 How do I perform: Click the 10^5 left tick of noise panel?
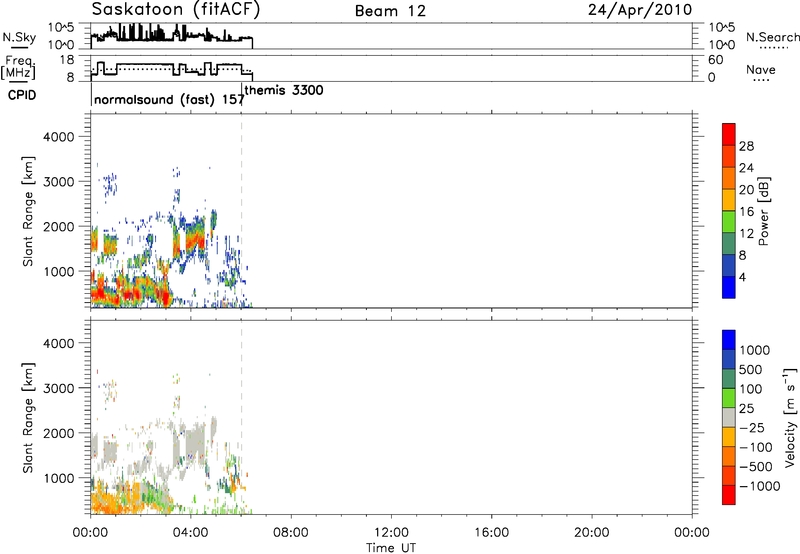click(61, 27)
